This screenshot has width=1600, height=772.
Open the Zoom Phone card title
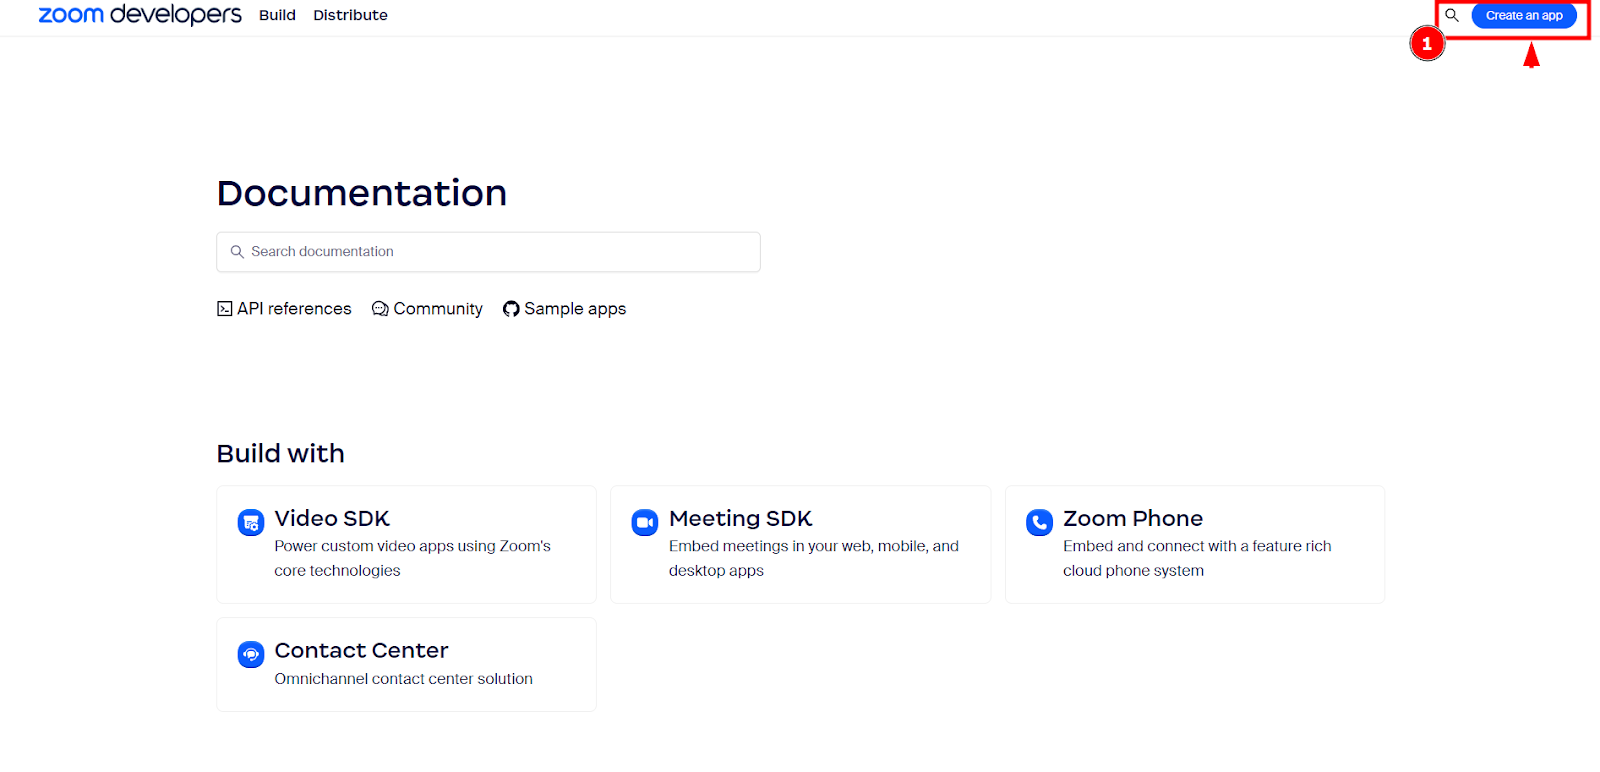1133,518
